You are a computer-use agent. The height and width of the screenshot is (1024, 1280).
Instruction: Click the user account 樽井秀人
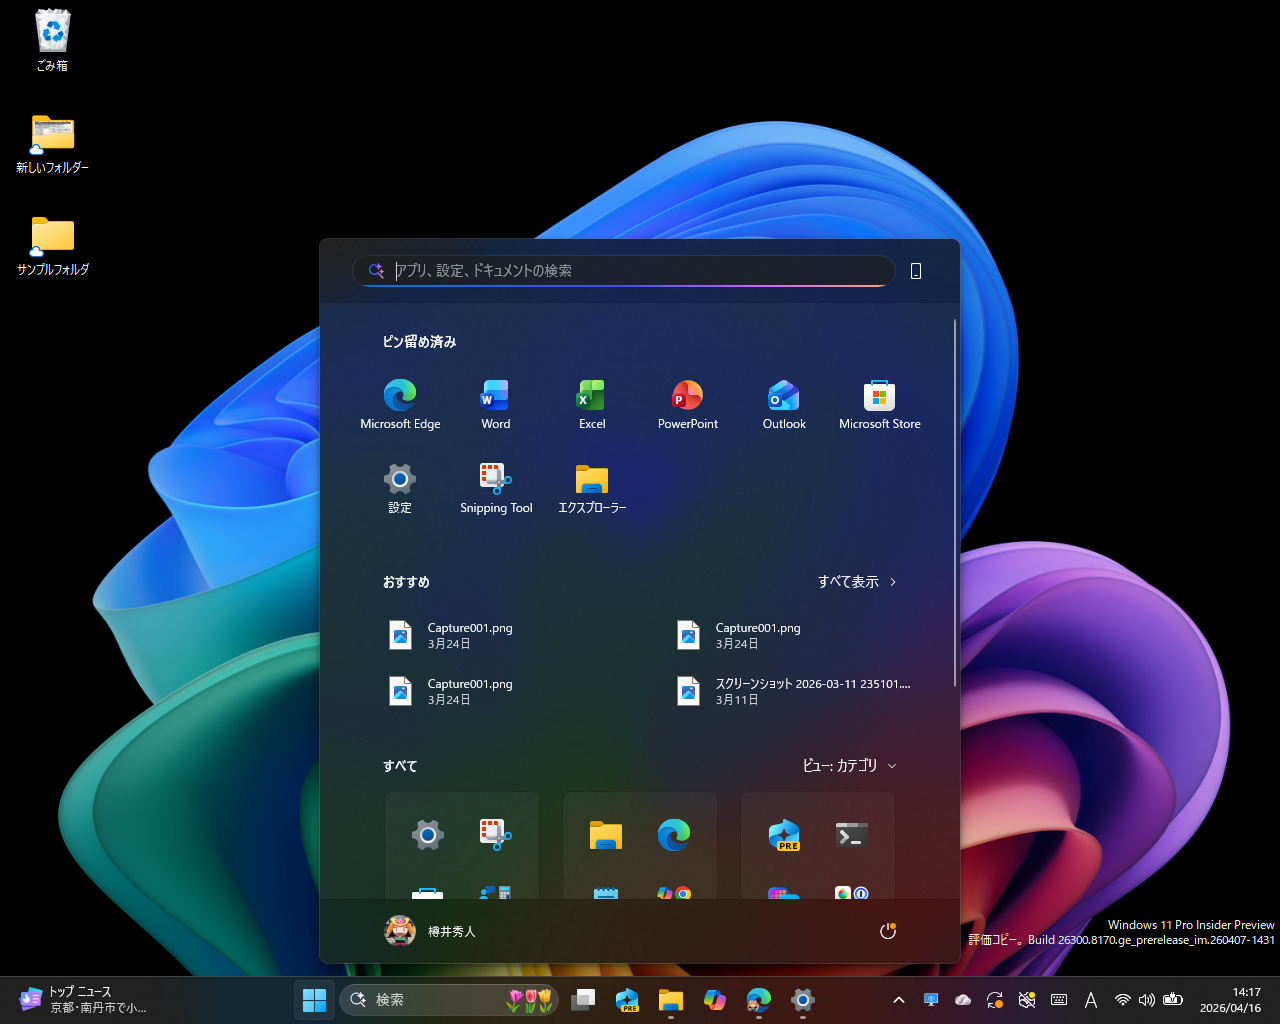[x=430, y=930]
